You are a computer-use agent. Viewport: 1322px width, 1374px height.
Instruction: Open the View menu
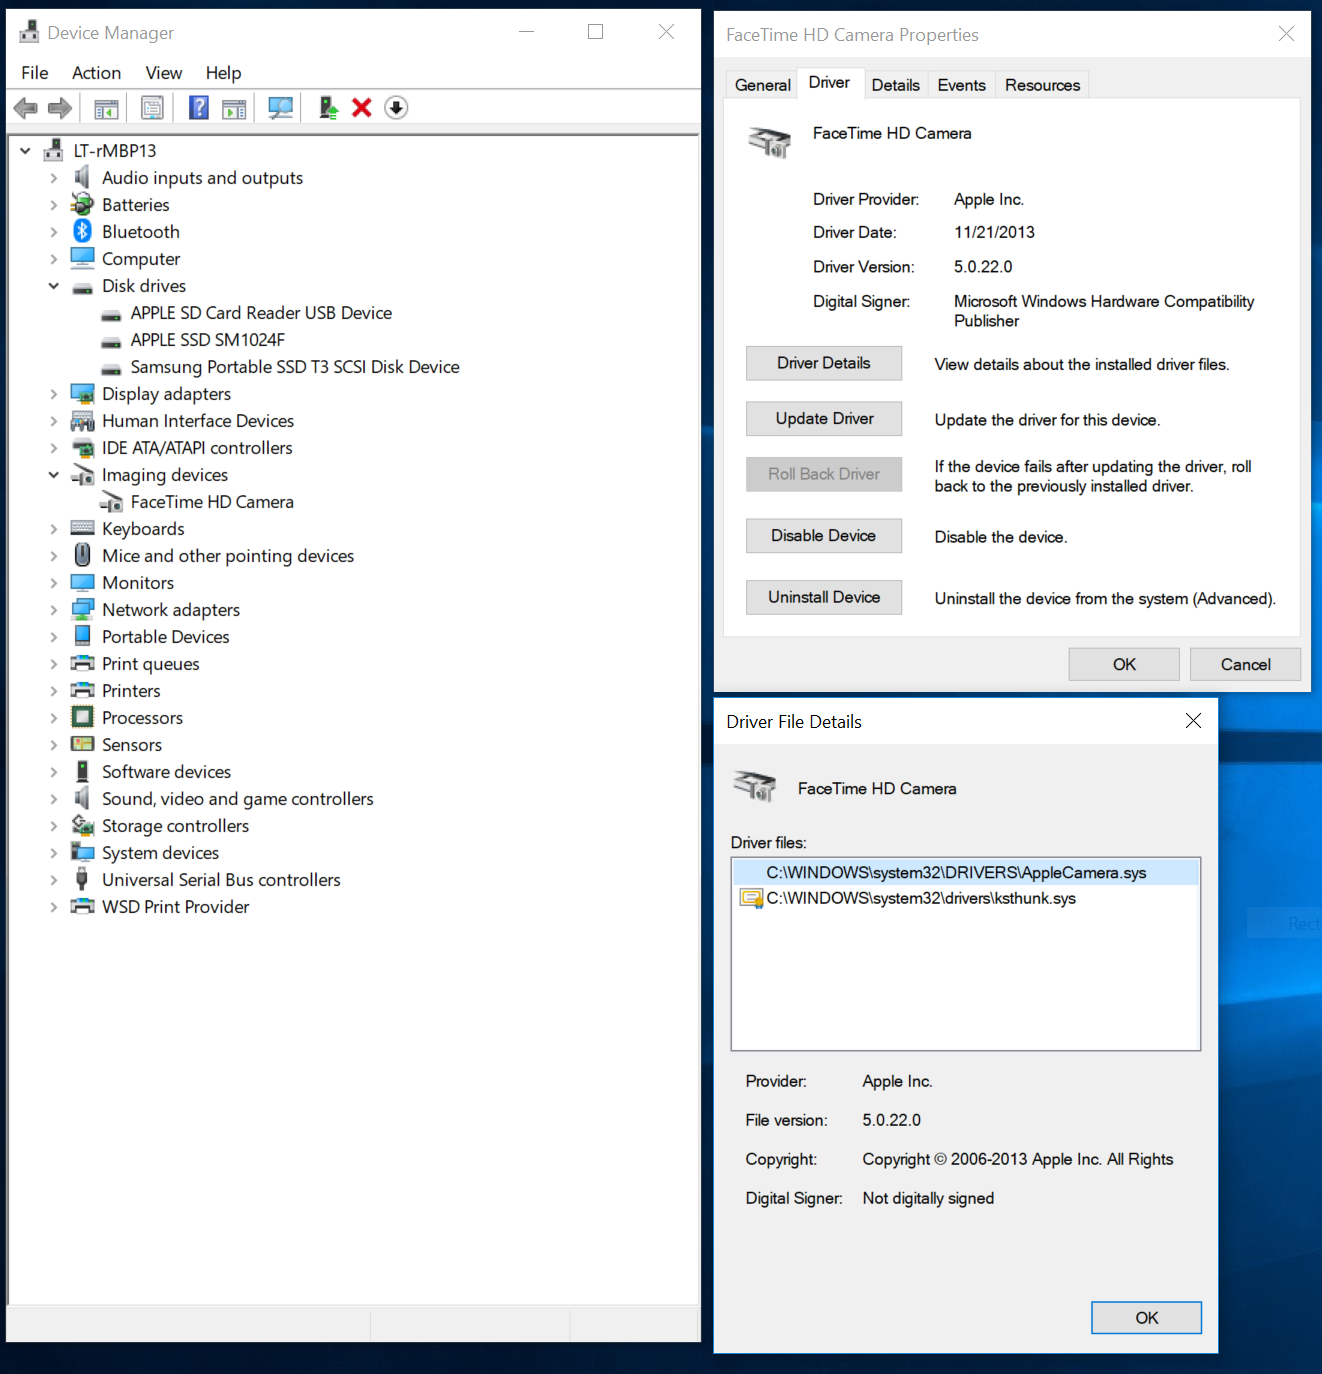[x=164, y=73]
